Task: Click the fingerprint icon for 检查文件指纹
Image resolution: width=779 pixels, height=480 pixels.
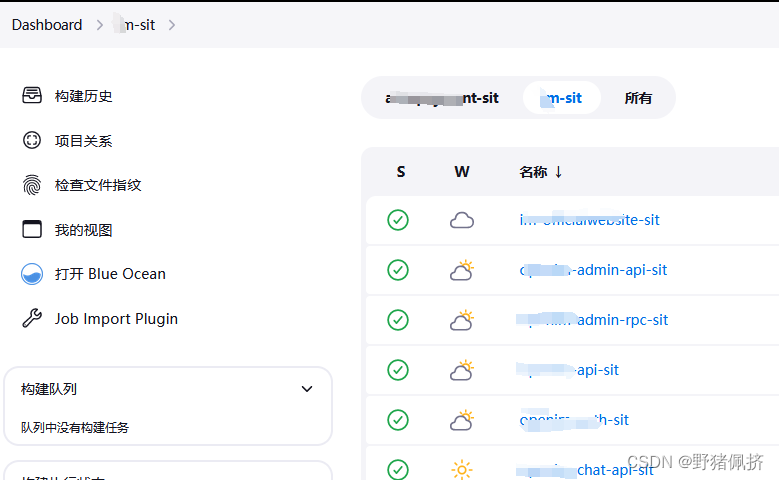Action: tap(32, 185)
